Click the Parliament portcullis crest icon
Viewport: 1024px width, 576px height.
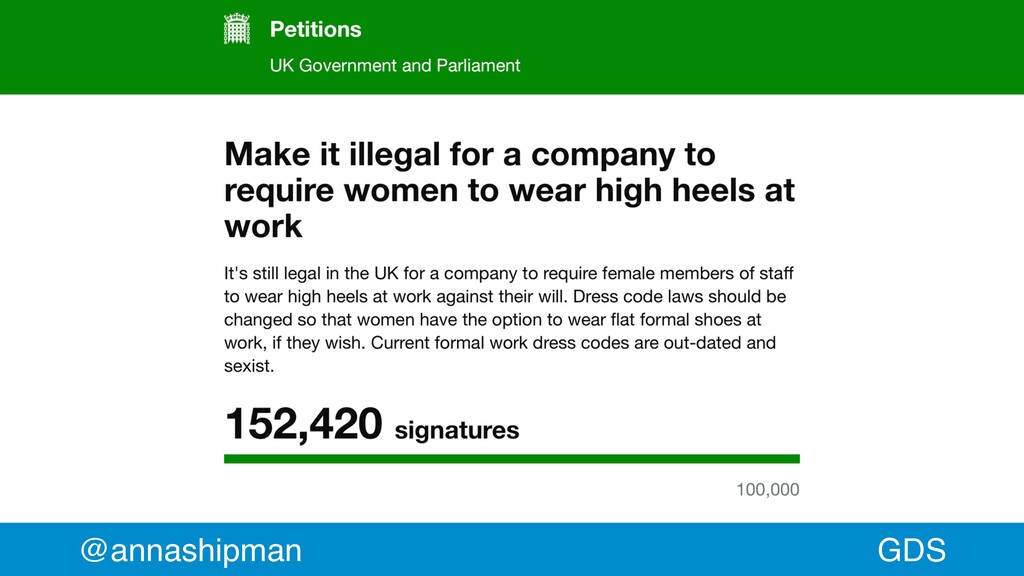click(236, 29)
